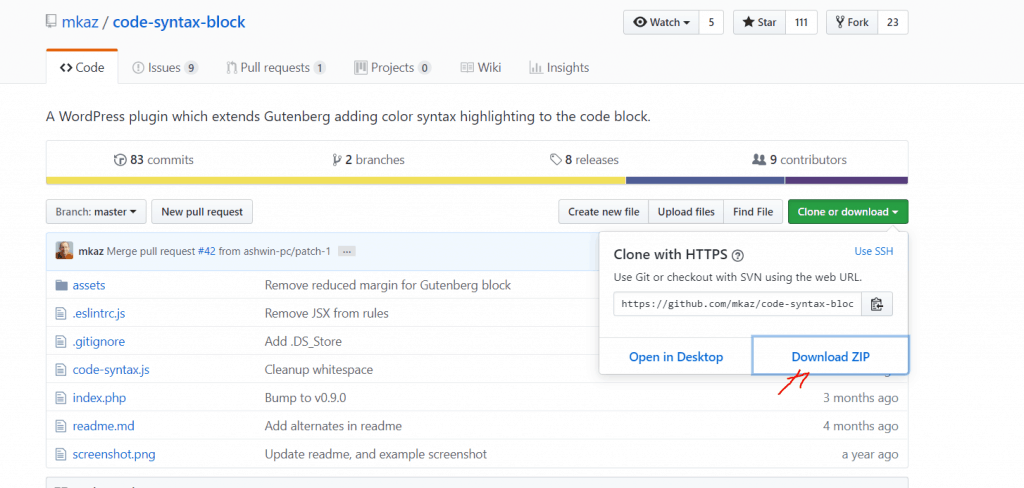Image resolution: width=1024 pixels, height=488 pixels.
Task: Switch to the Issues tab
Action: pyautogui.click(x=165, y=67)
